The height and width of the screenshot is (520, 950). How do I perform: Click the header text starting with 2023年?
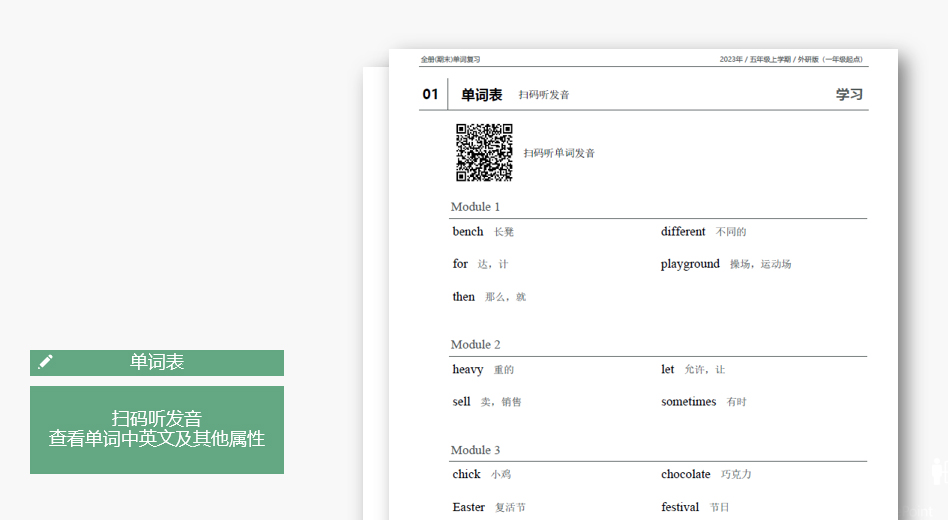click(x=790, y=60)
